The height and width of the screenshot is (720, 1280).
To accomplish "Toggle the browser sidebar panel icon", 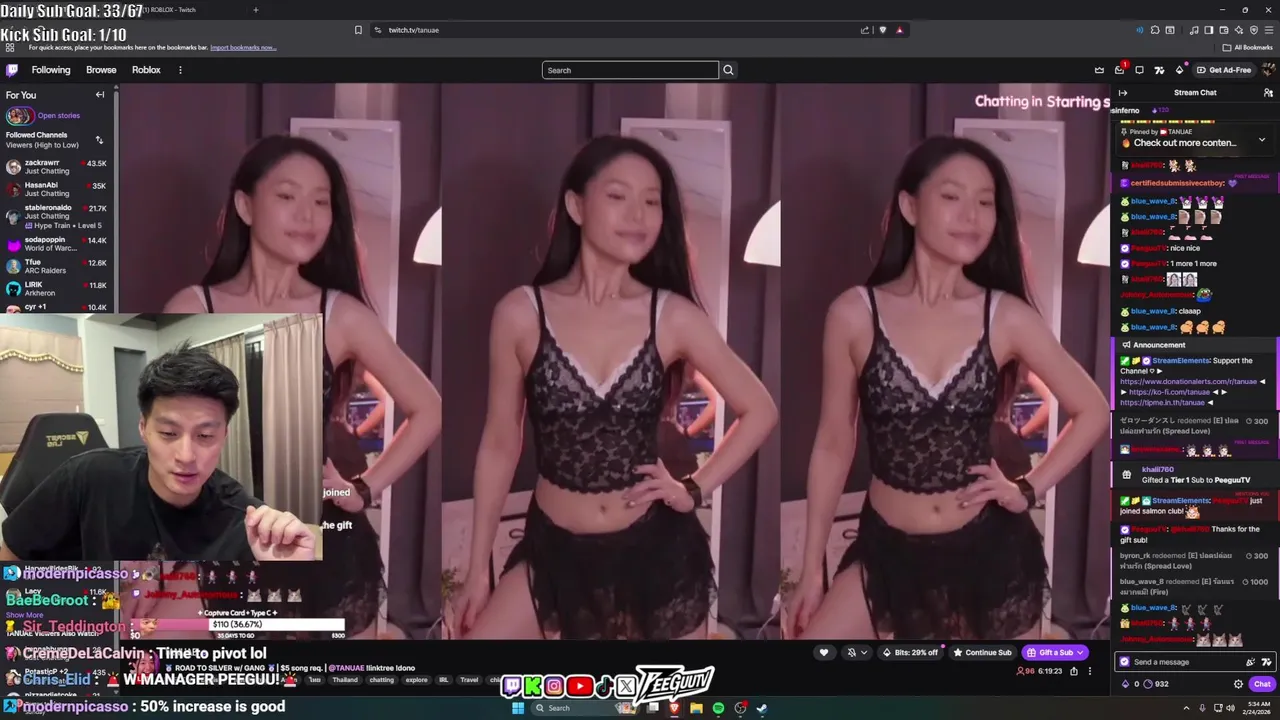I will (1208, 30).
